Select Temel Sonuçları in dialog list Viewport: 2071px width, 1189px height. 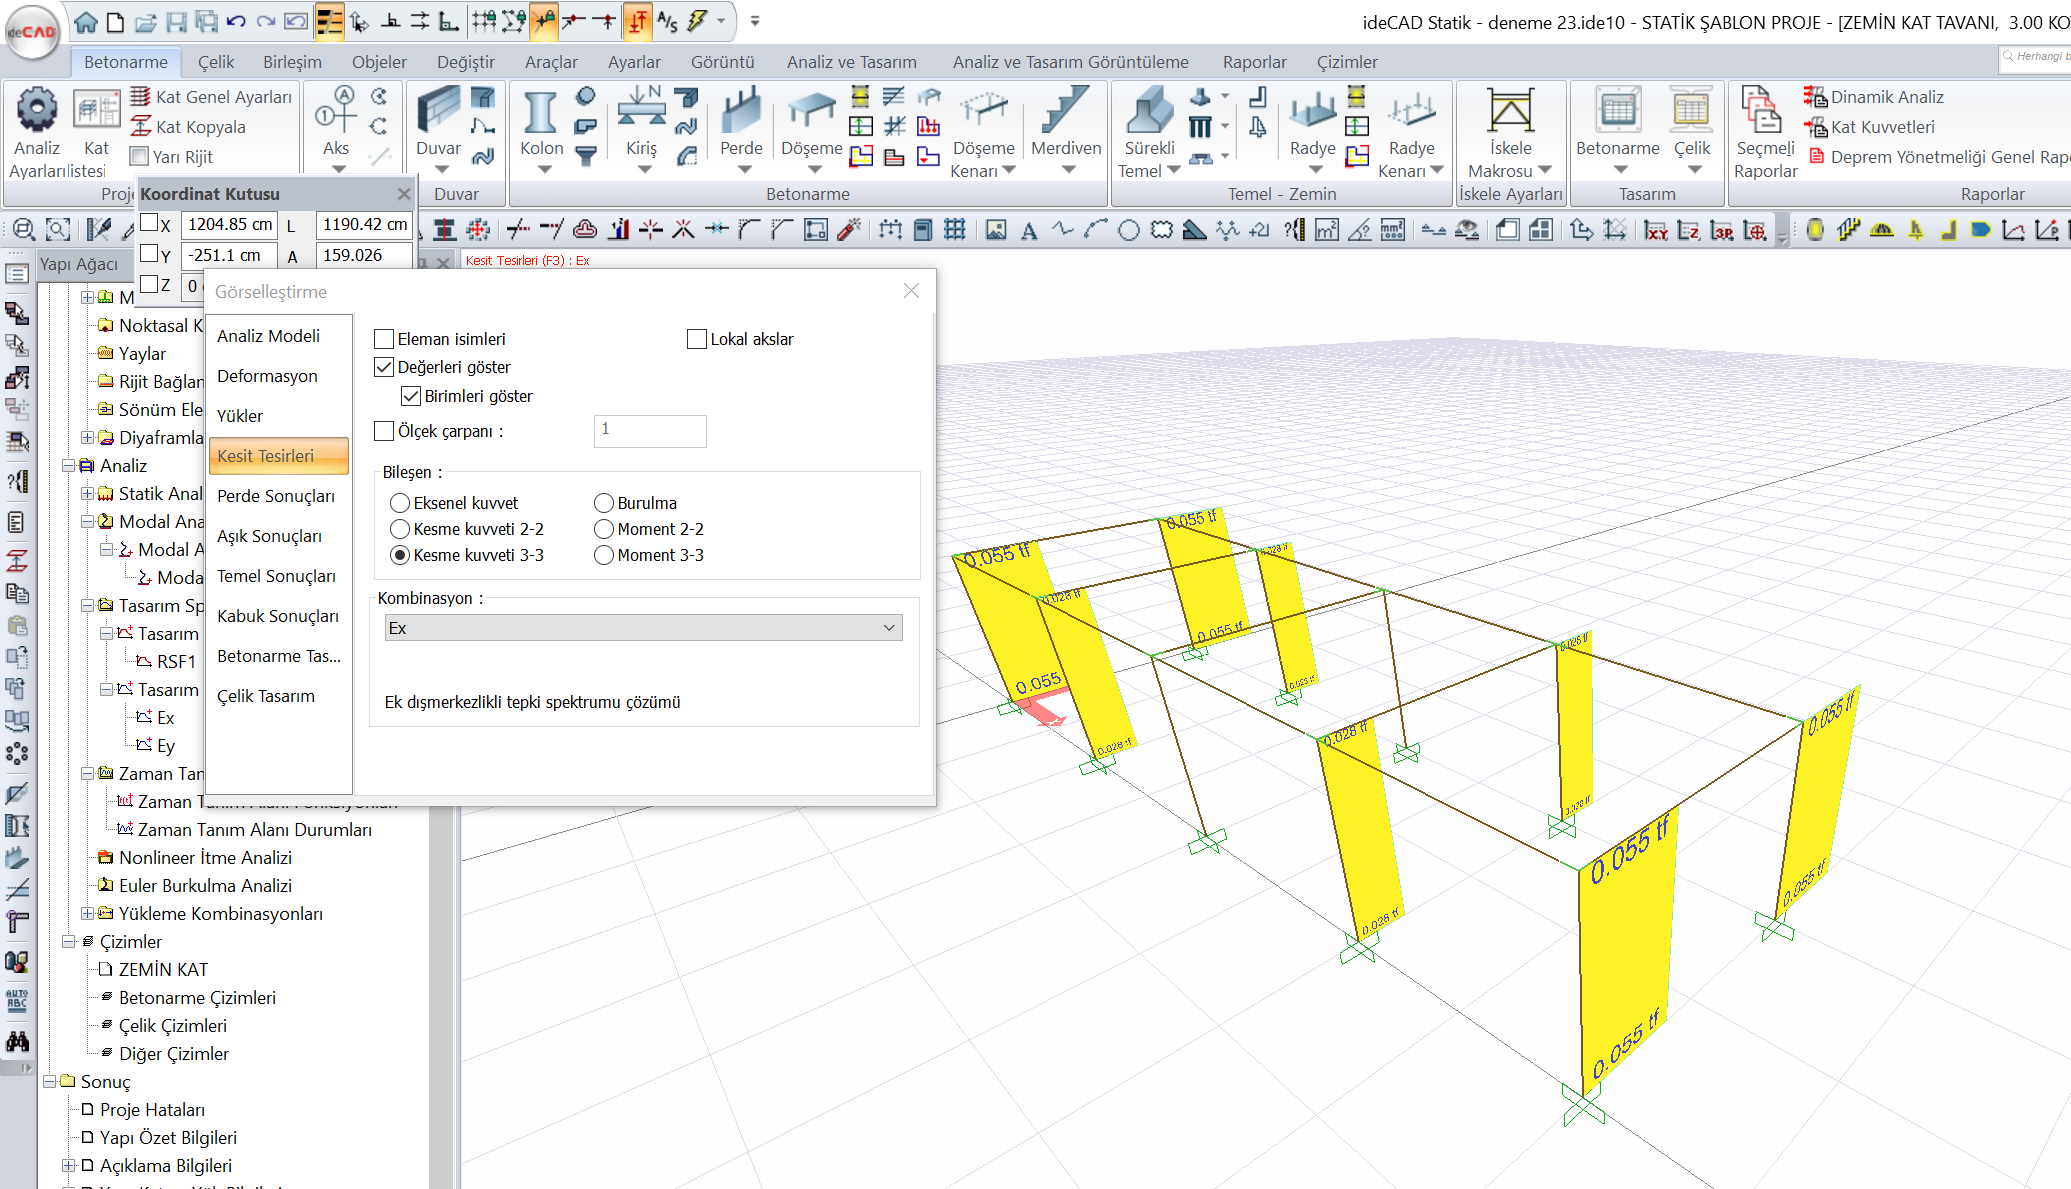click(x=279, y=576)
